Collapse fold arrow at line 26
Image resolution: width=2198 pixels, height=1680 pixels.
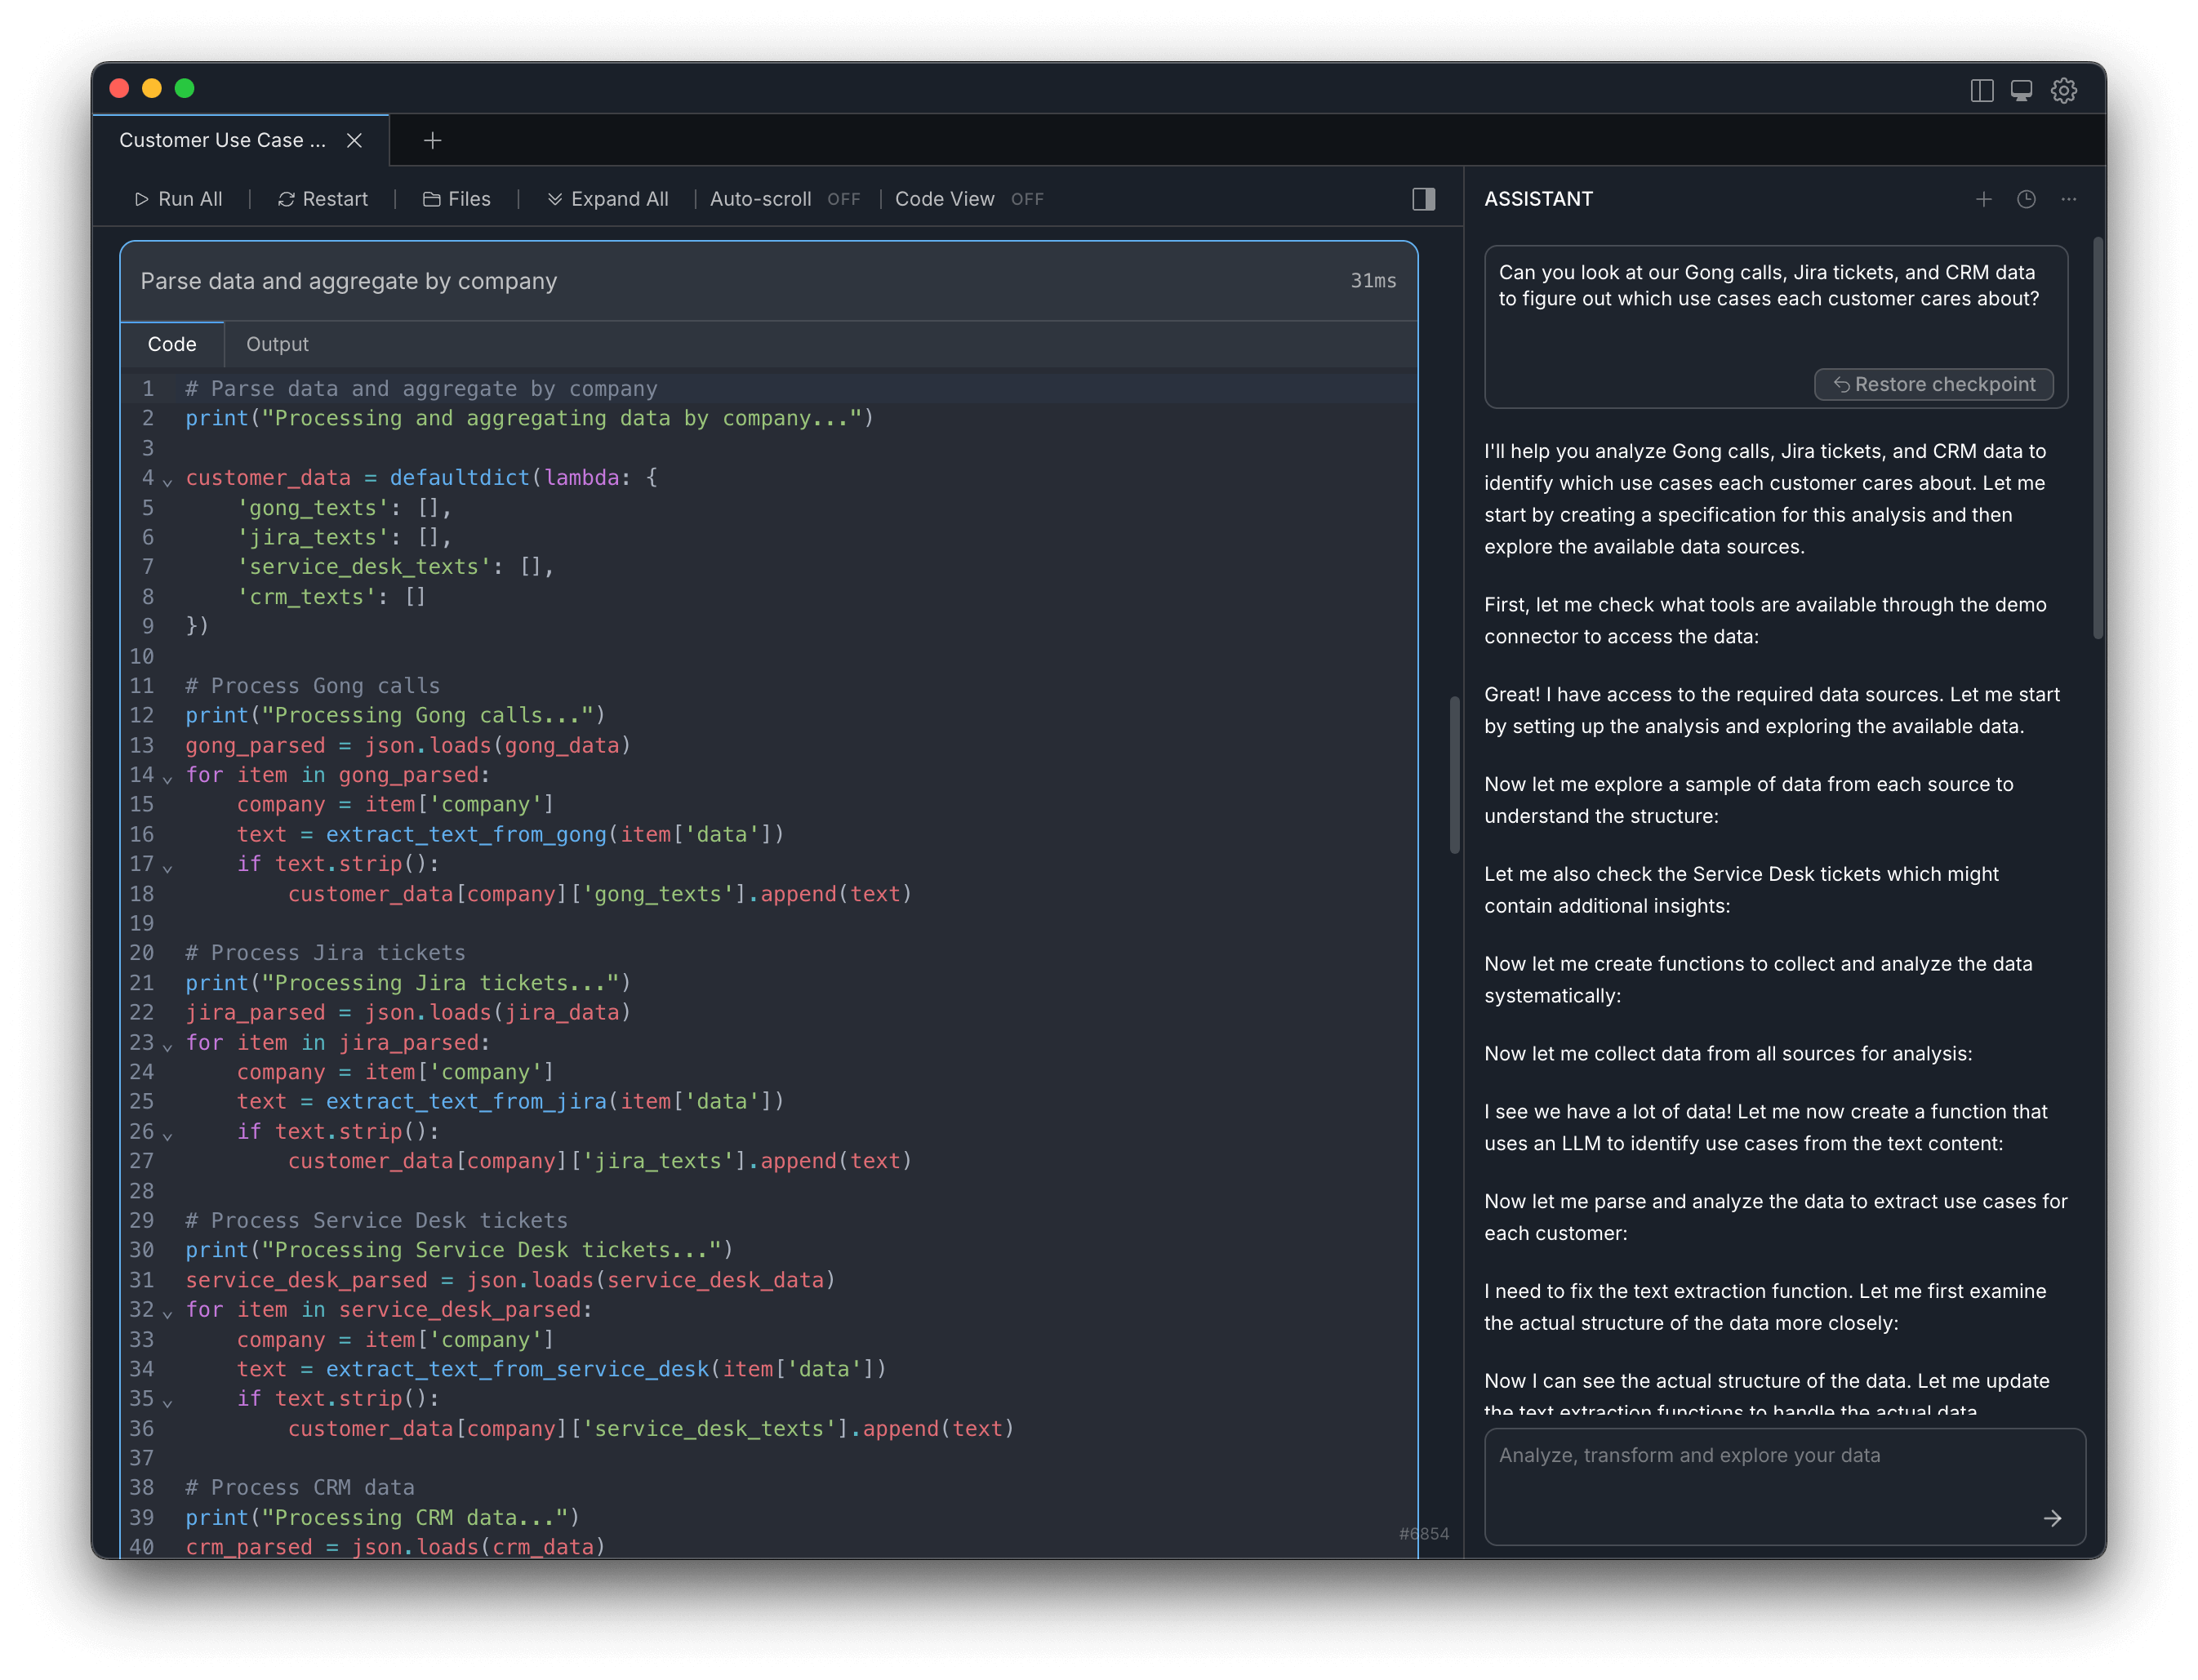click(168, 1136)
